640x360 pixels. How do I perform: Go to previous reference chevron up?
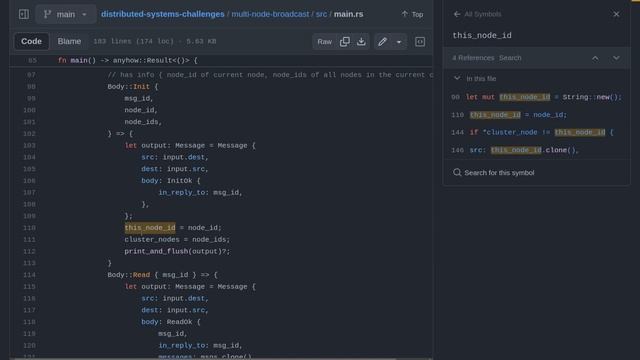click(x=595, y=58)
